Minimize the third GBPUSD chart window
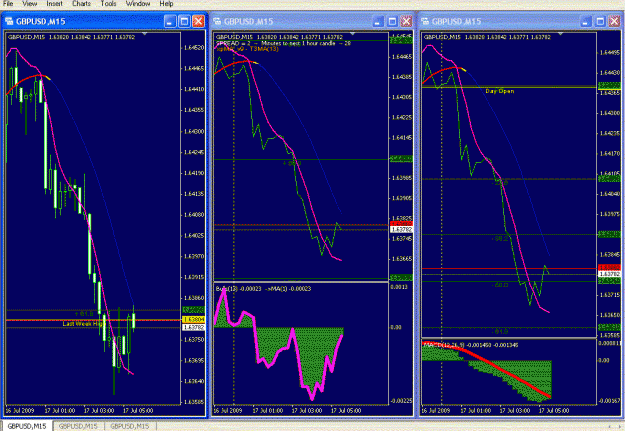 pos(586,21)
